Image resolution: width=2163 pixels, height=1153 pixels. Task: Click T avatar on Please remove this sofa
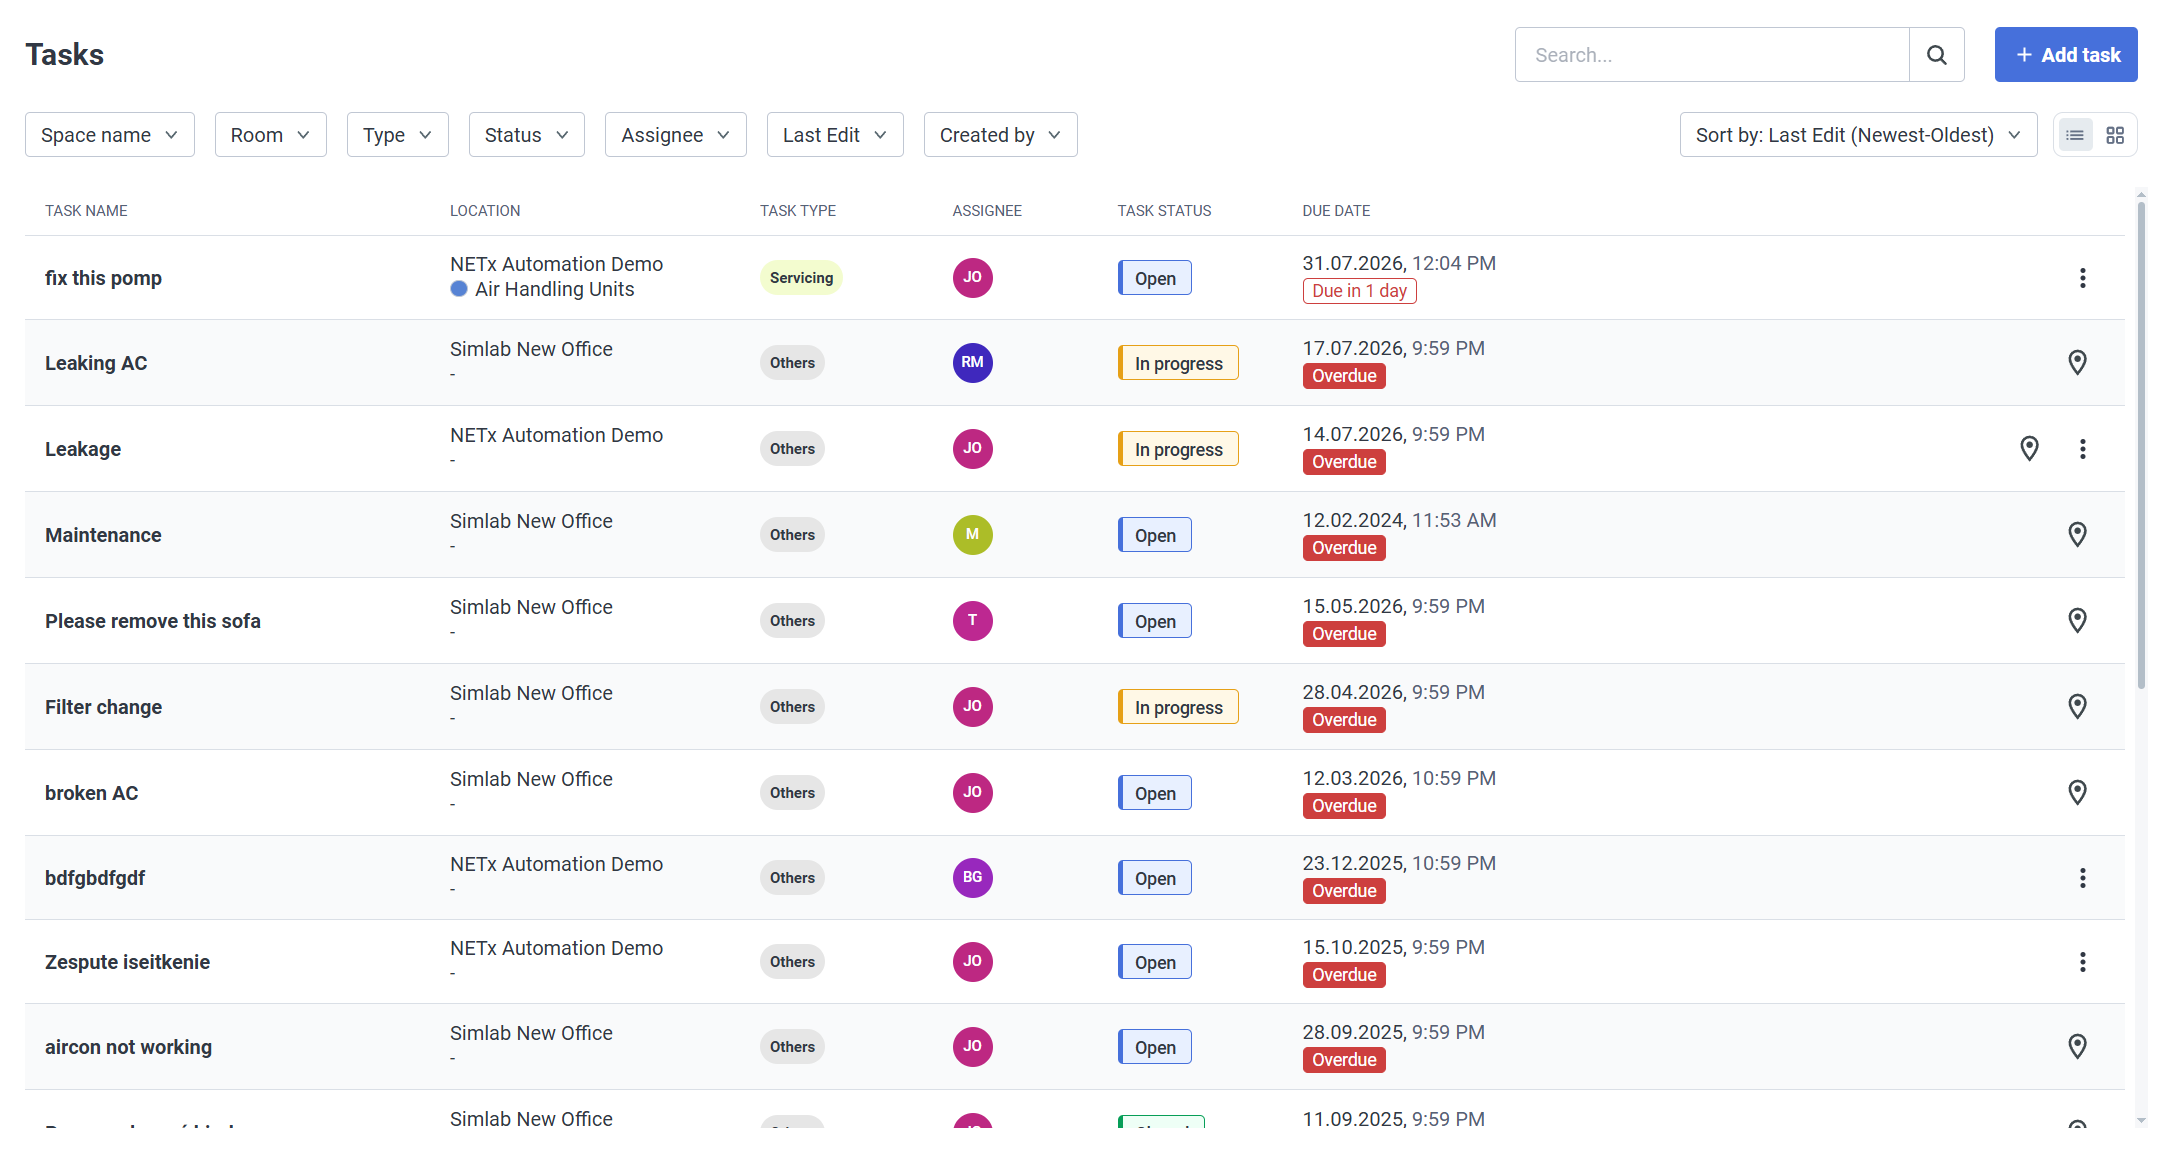coord(972,621)
